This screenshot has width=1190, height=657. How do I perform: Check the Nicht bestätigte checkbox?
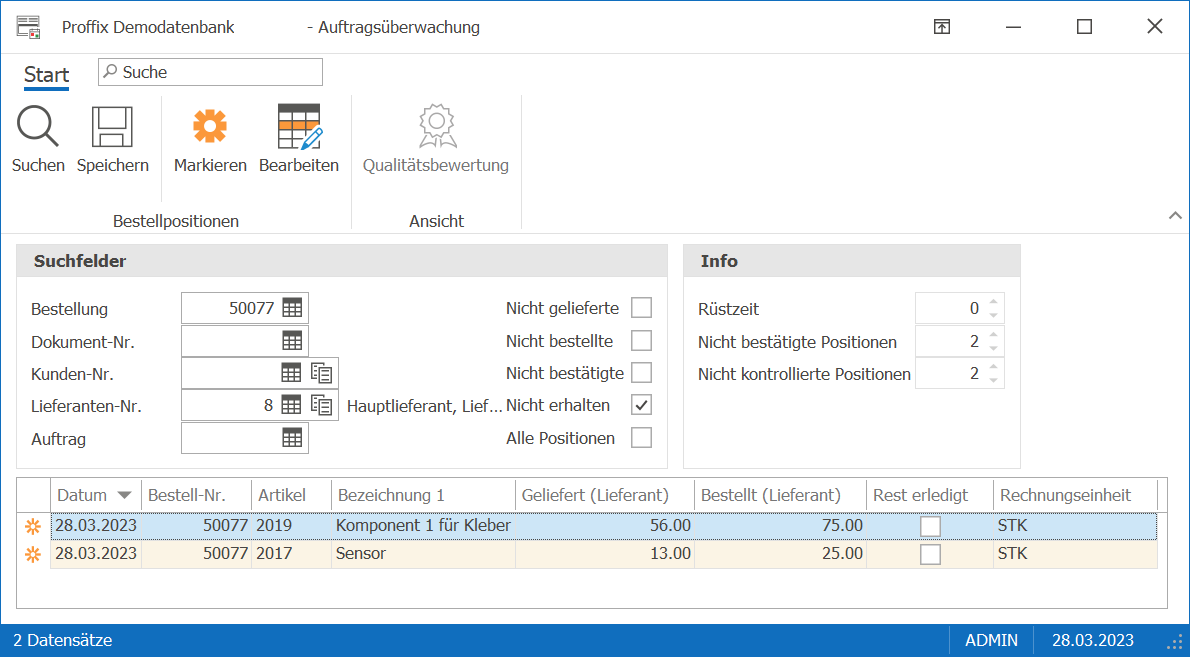(x=641, y=373)
